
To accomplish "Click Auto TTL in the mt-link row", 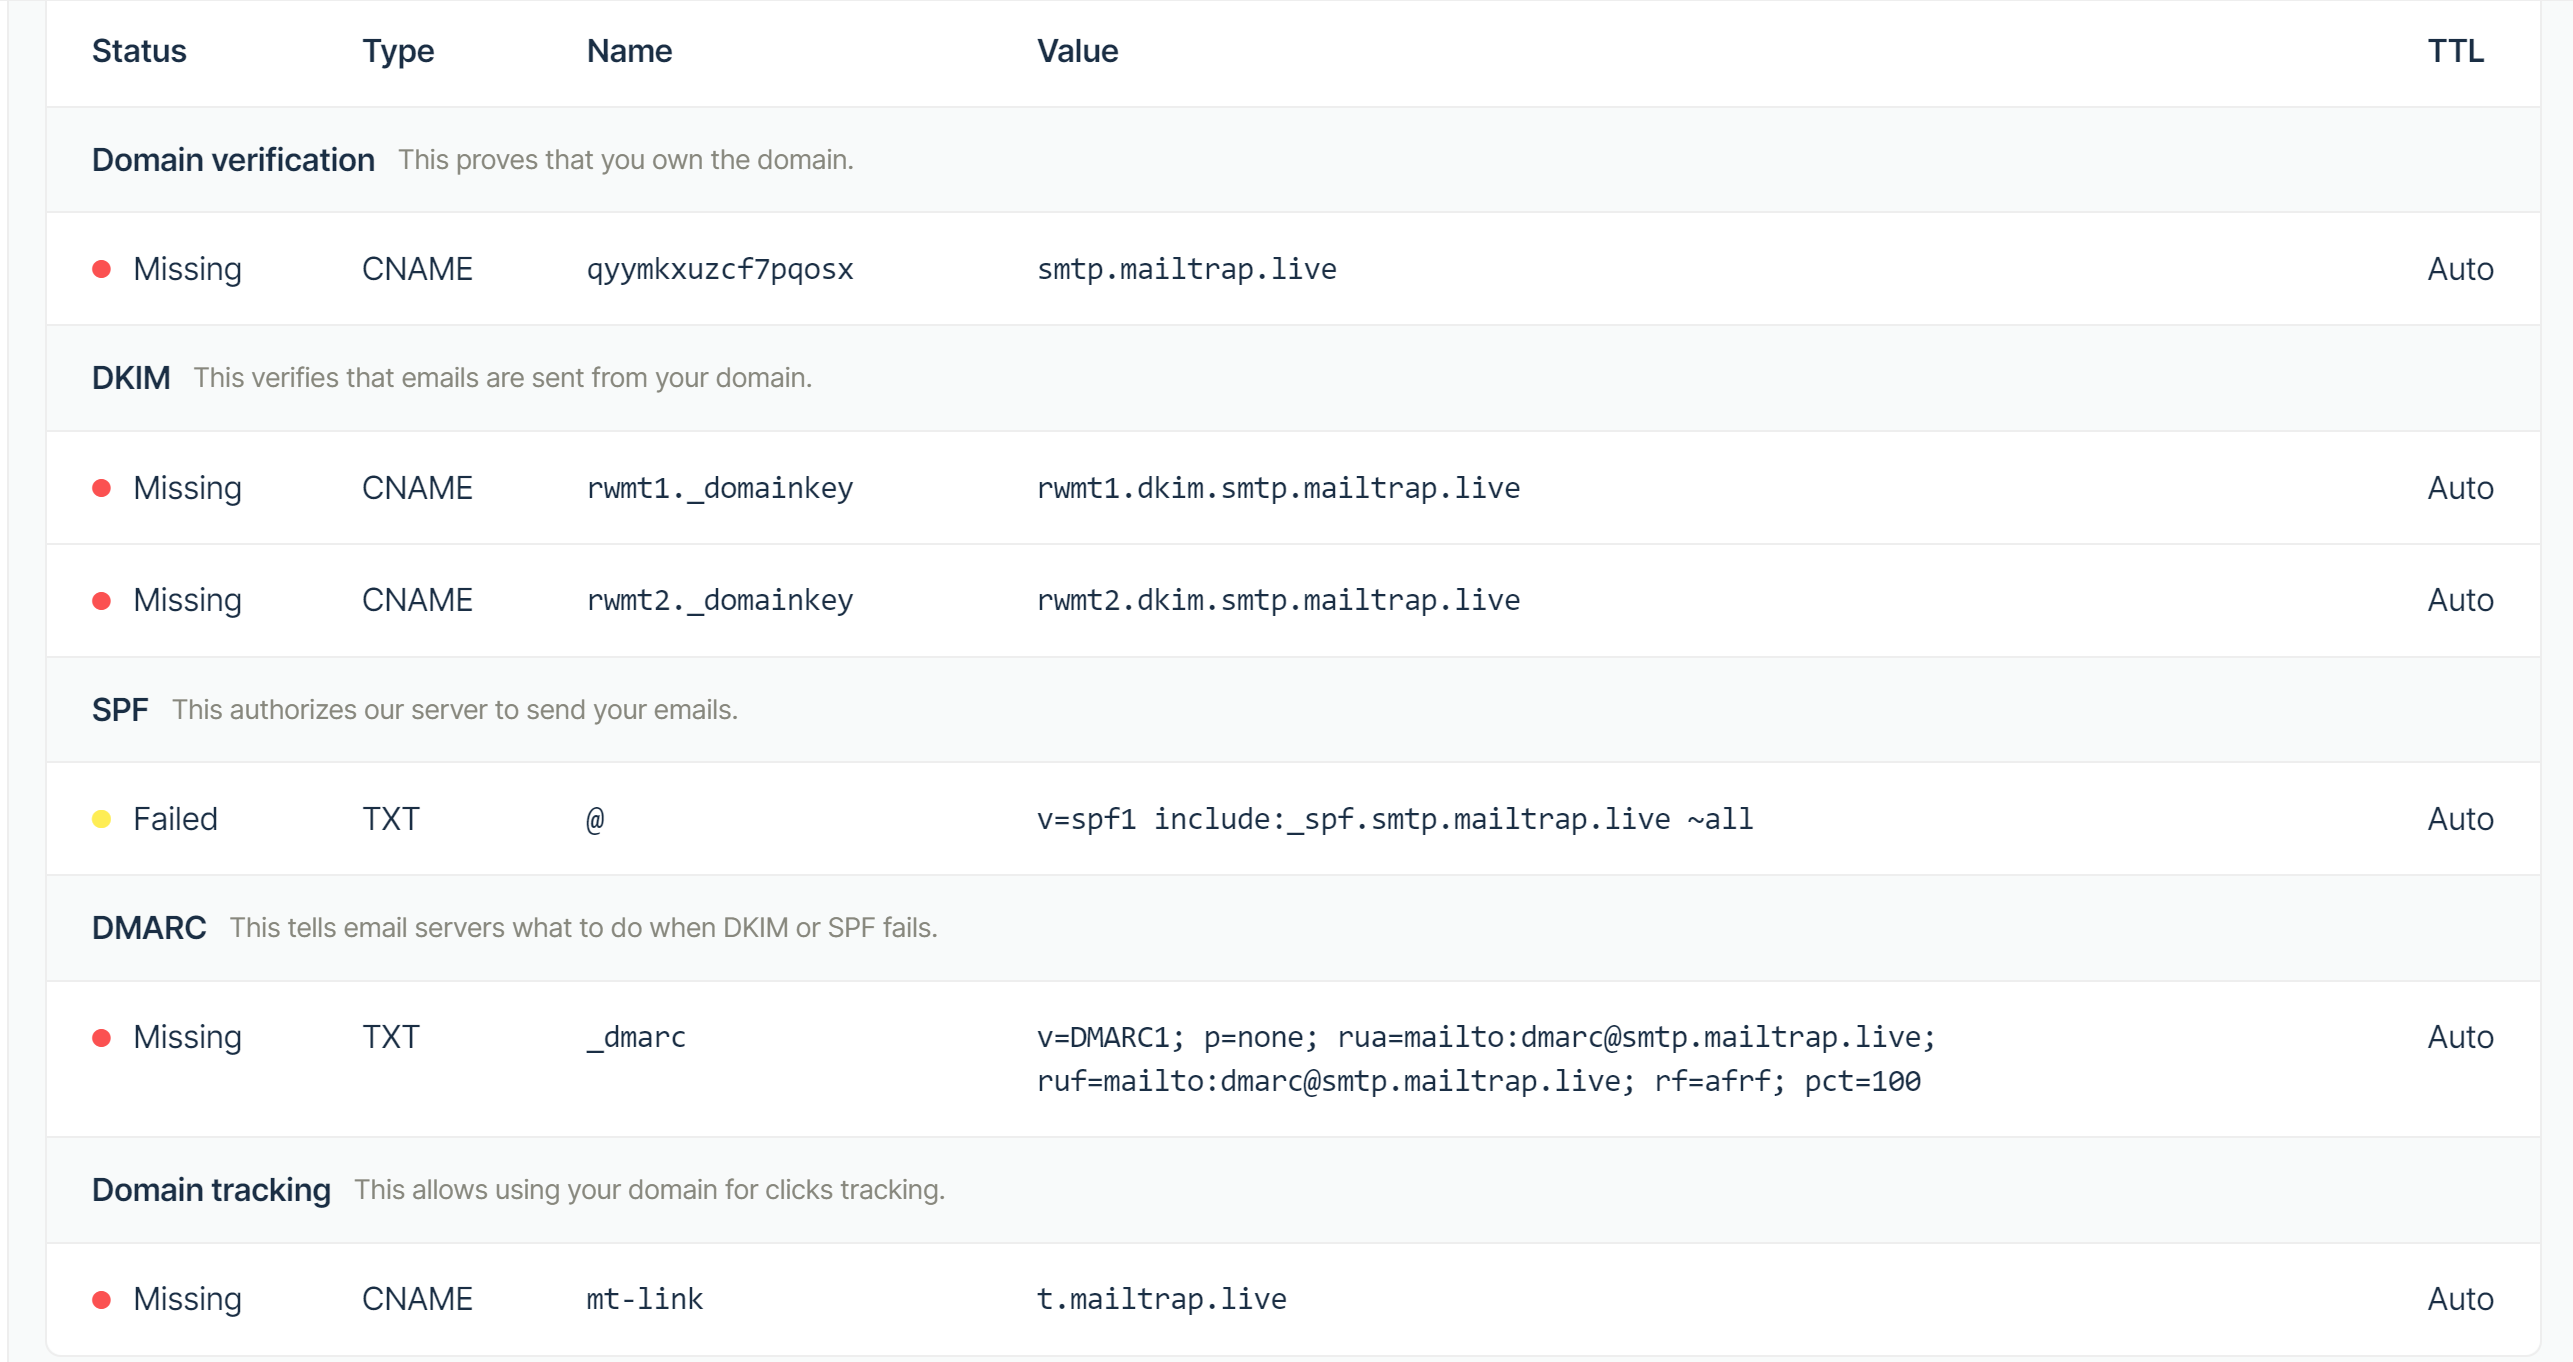I will click(x=2460, y=1299).
